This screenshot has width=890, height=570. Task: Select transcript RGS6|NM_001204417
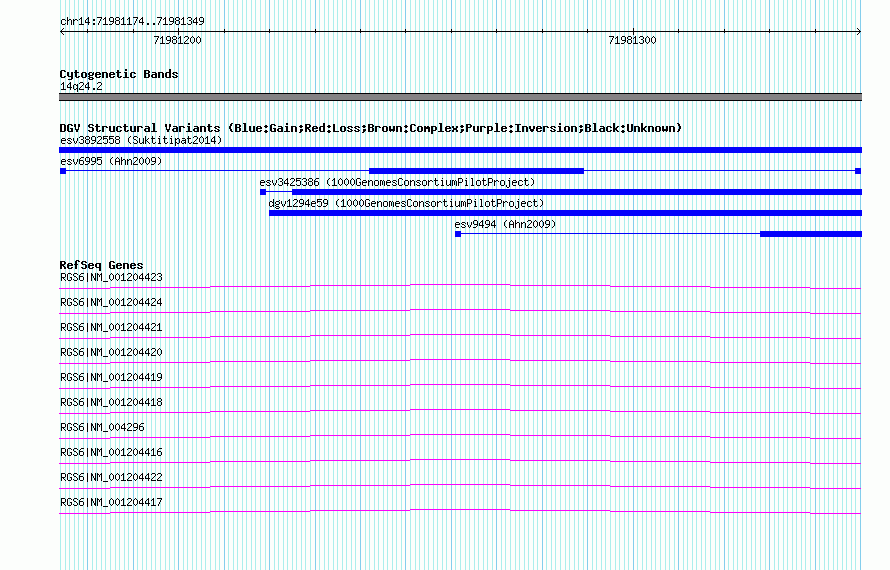click(x=111, y=502)
